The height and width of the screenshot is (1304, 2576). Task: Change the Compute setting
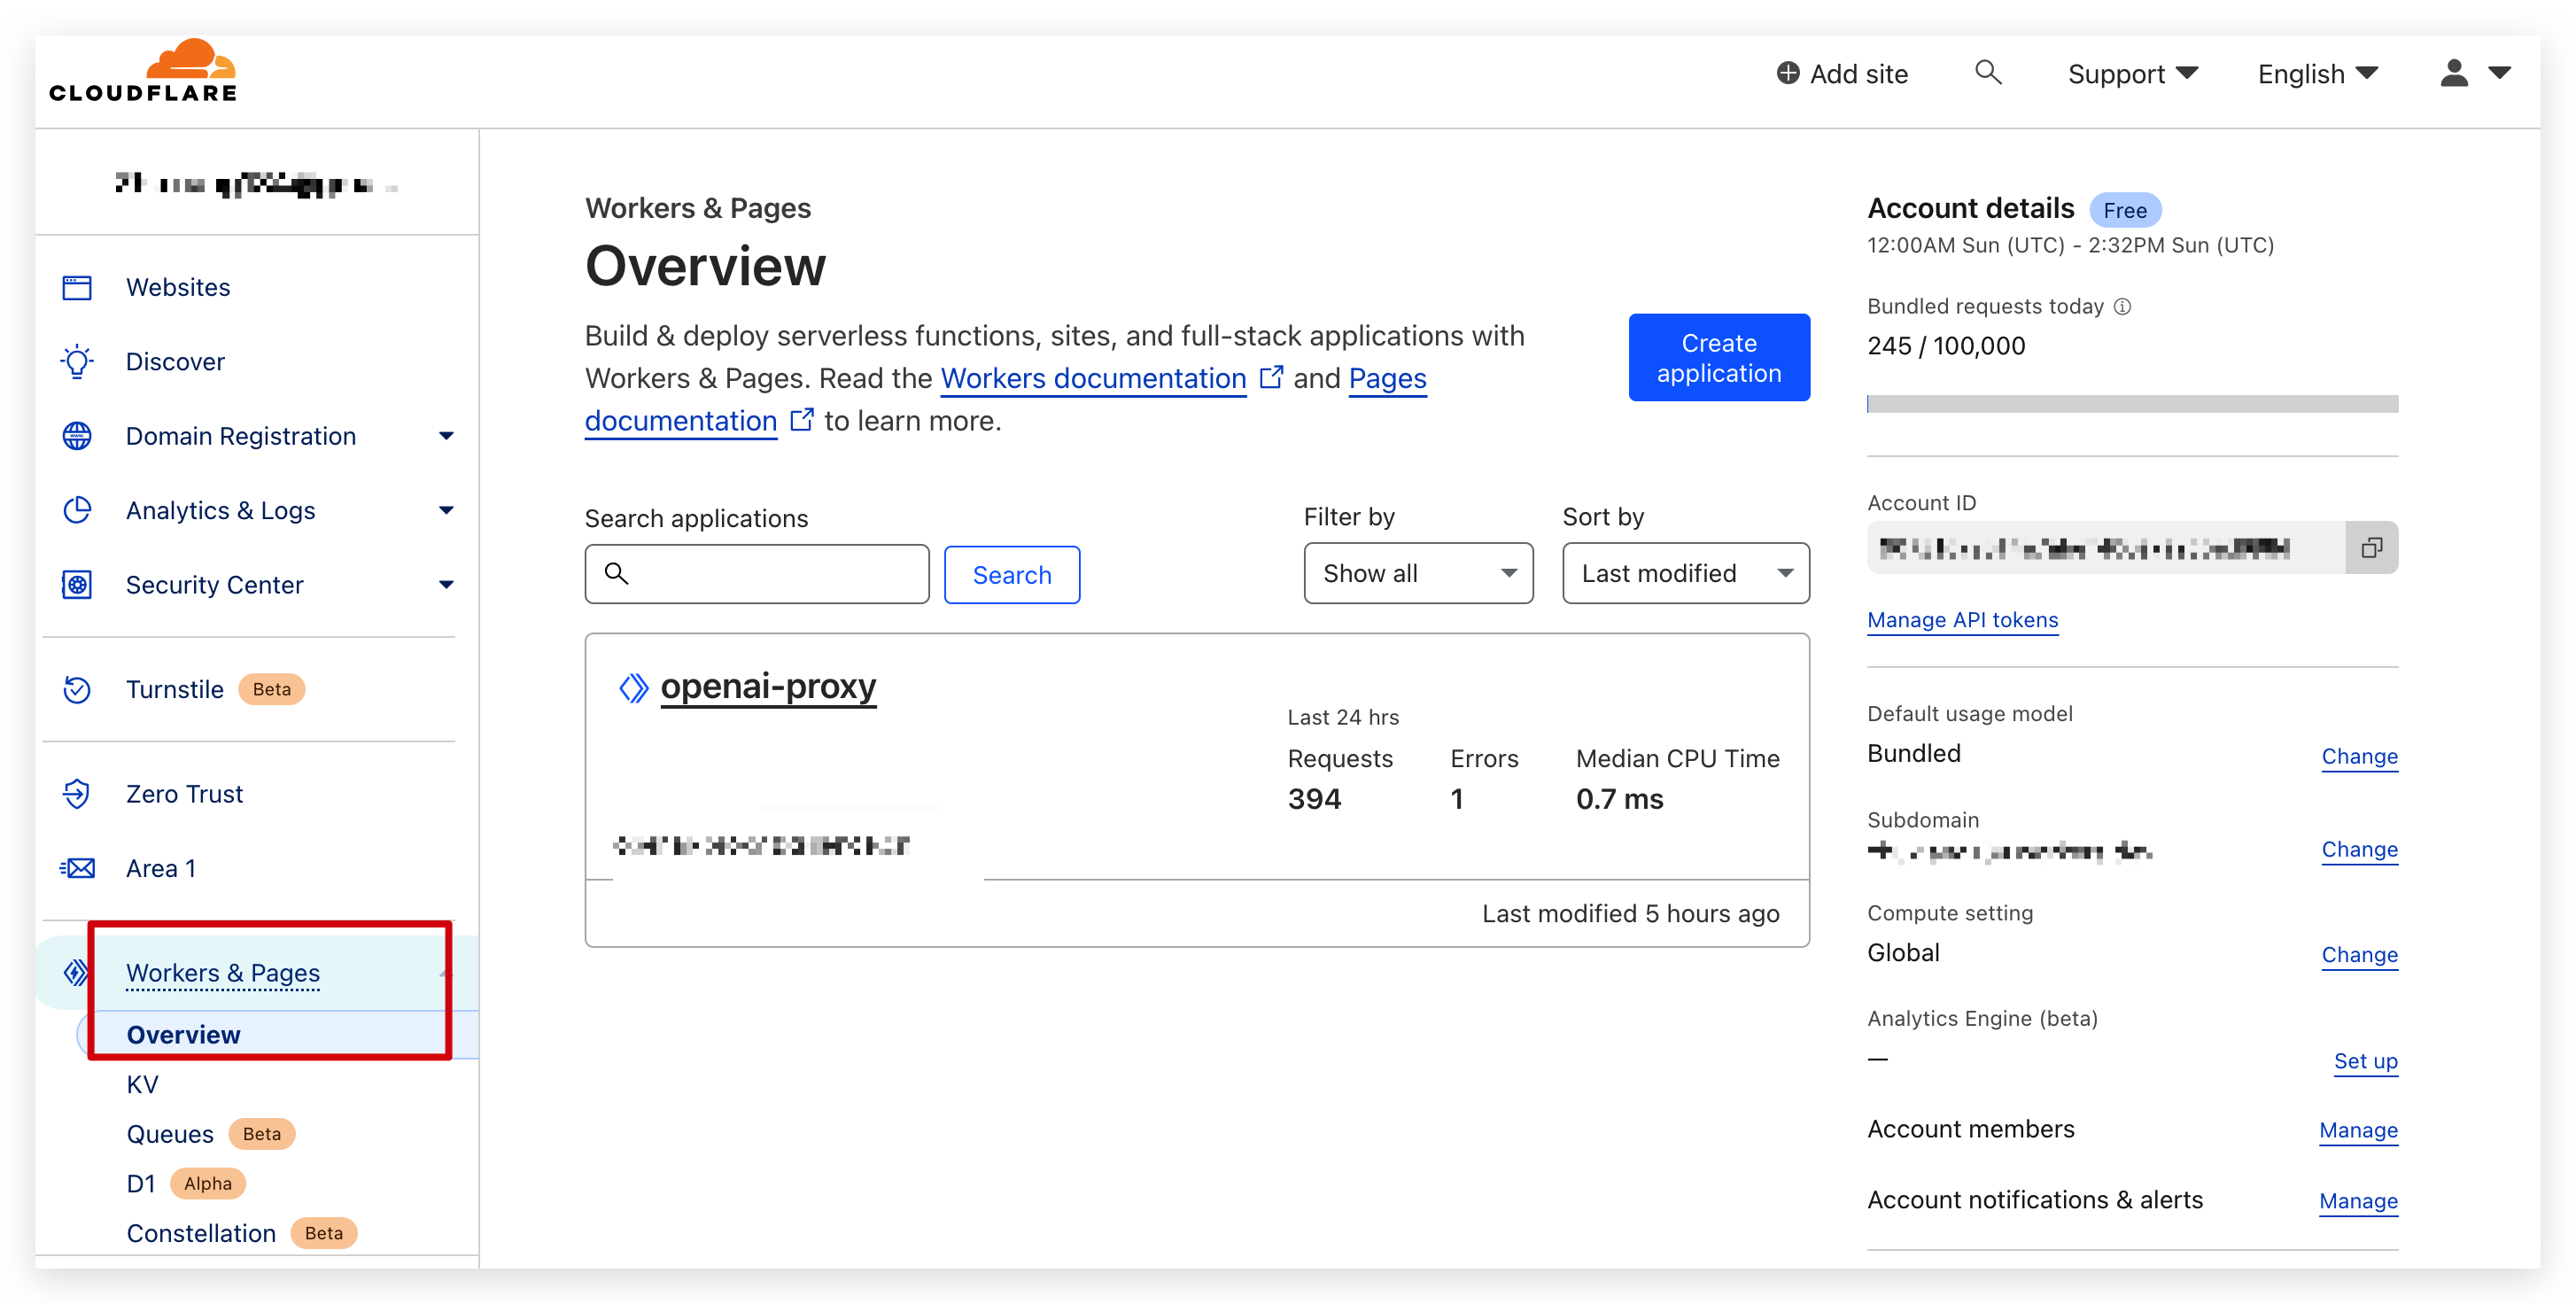pos(2359,955)
